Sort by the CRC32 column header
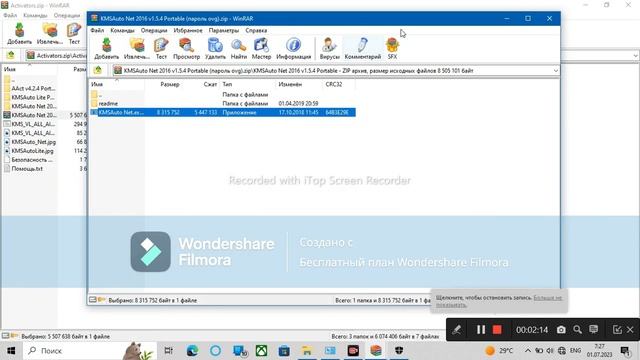The height and width of the screenshot is (360, 640). point(339,84)
